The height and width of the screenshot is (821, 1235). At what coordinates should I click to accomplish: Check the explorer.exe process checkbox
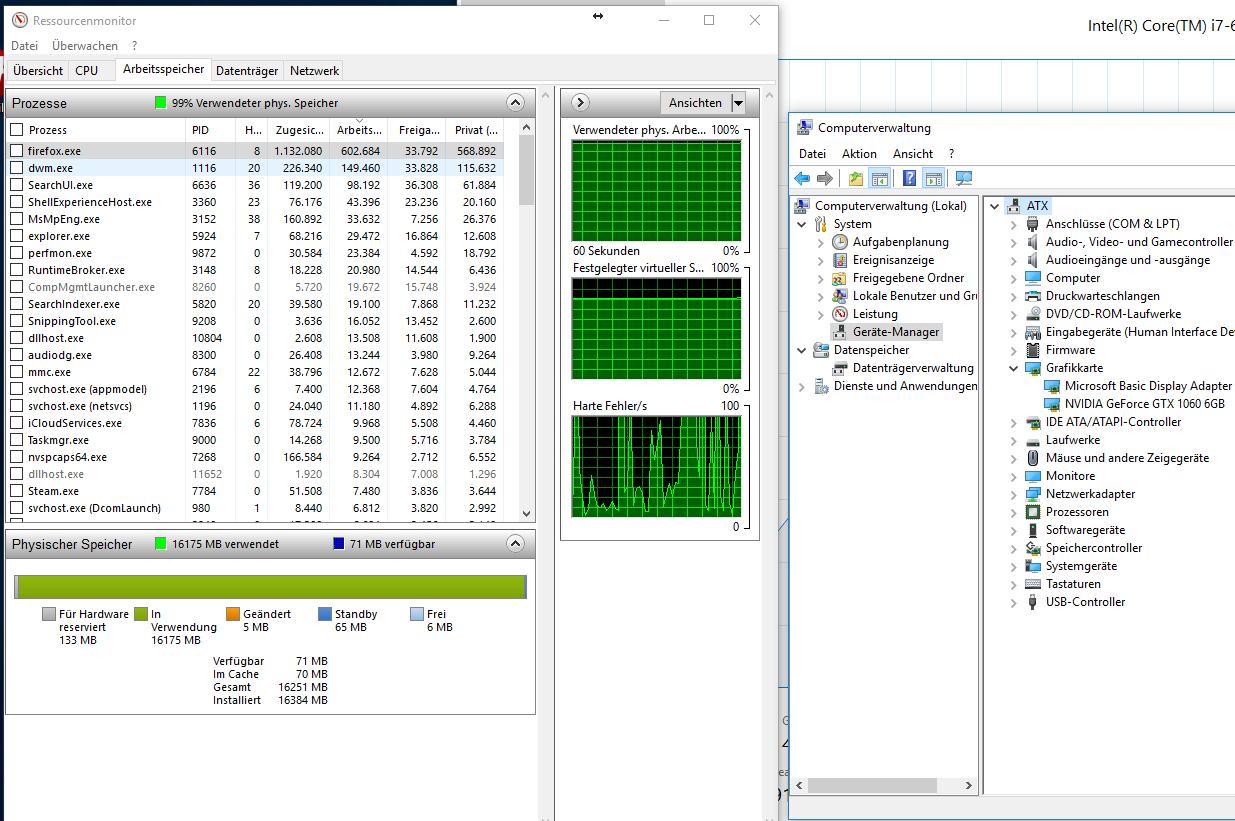coord(16,236)
